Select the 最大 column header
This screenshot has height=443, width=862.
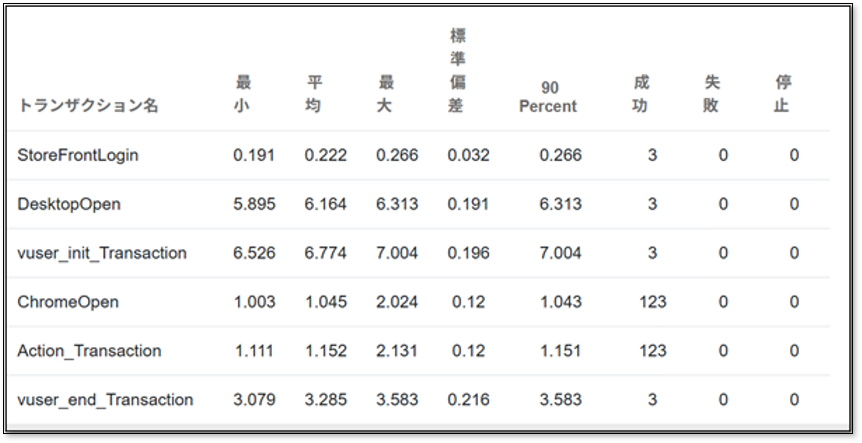coord(385,94)
